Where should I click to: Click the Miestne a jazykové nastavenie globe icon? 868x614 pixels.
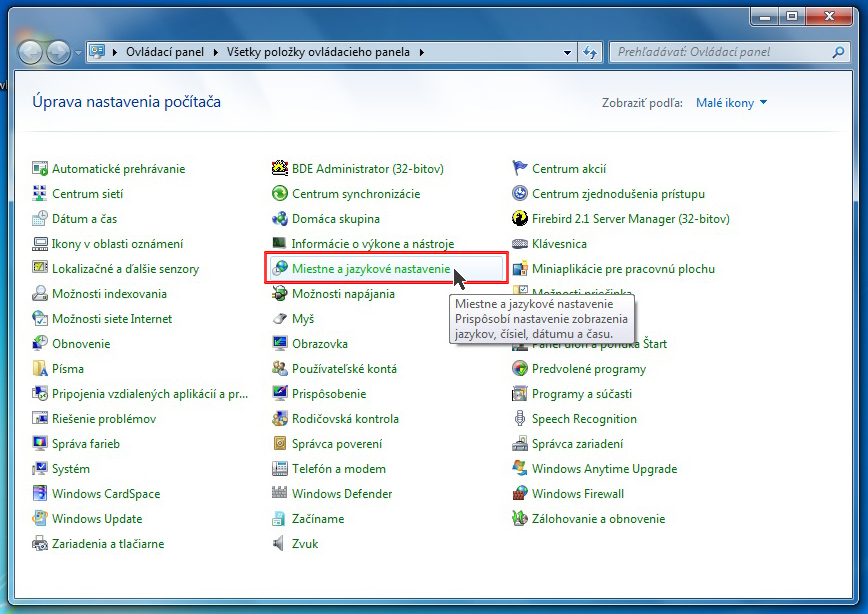(280, 268)
